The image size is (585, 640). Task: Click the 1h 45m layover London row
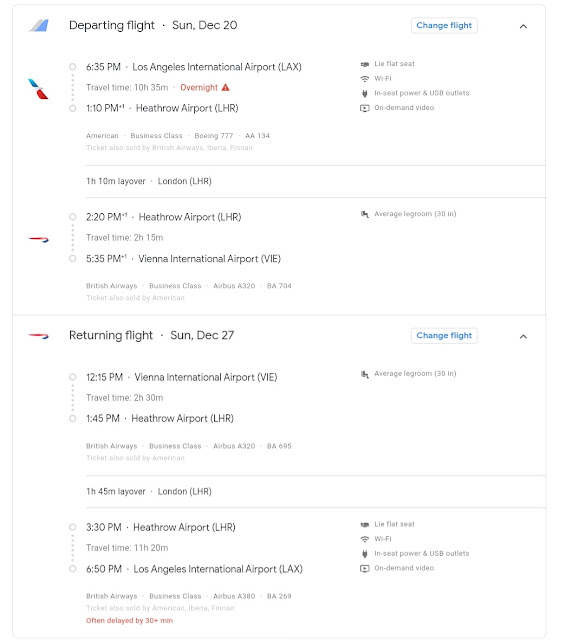[x=316, y=491]
